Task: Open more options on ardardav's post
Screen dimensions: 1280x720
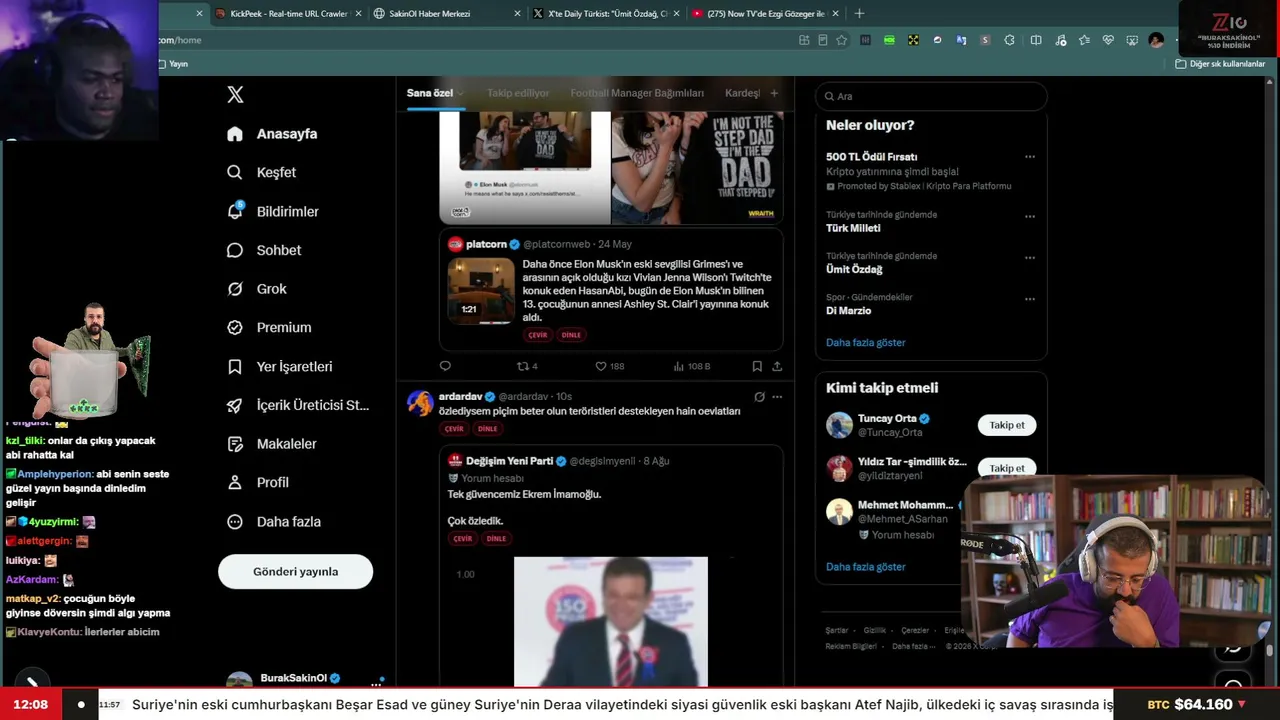Action: coord(777,397)
